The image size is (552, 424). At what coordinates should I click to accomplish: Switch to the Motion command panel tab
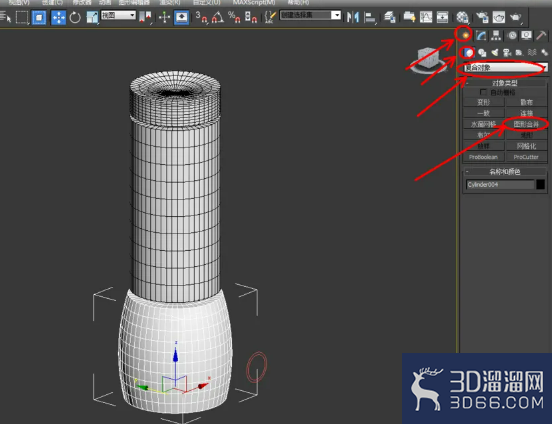point(512,35)
